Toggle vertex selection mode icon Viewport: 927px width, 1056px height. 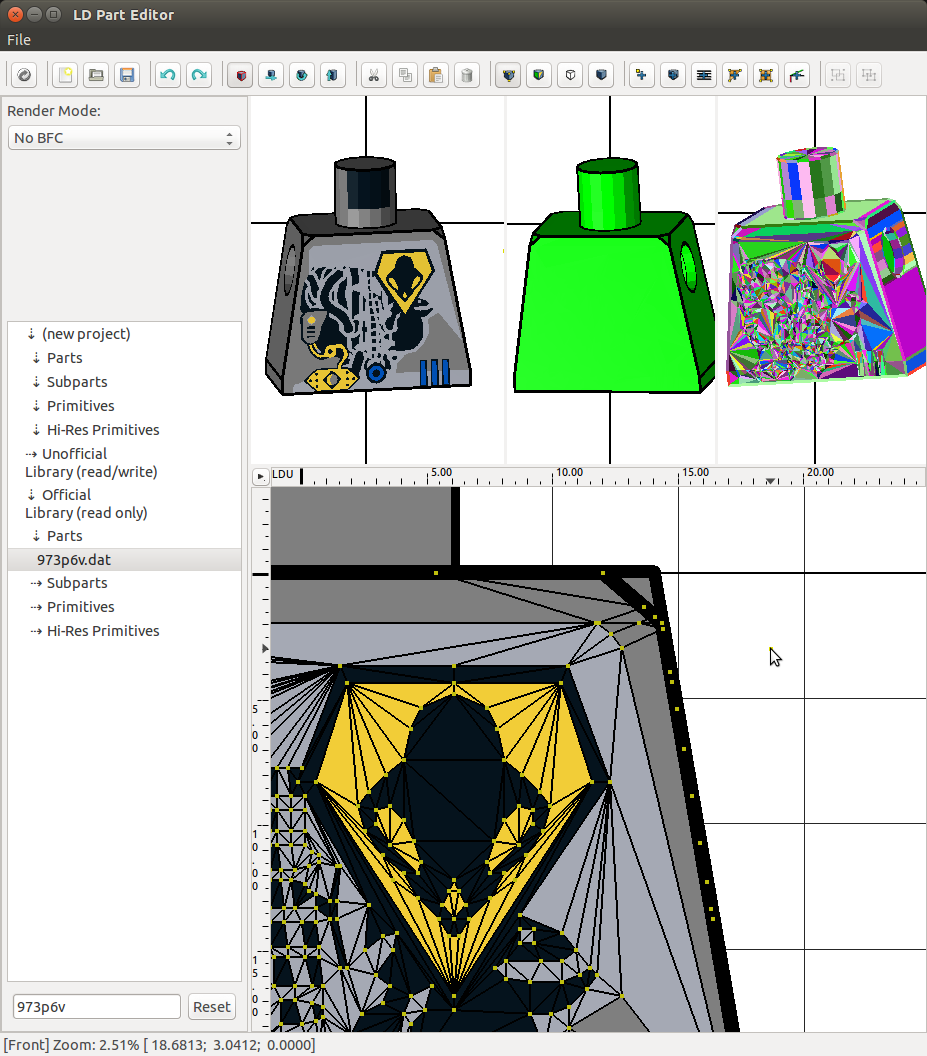509,75
